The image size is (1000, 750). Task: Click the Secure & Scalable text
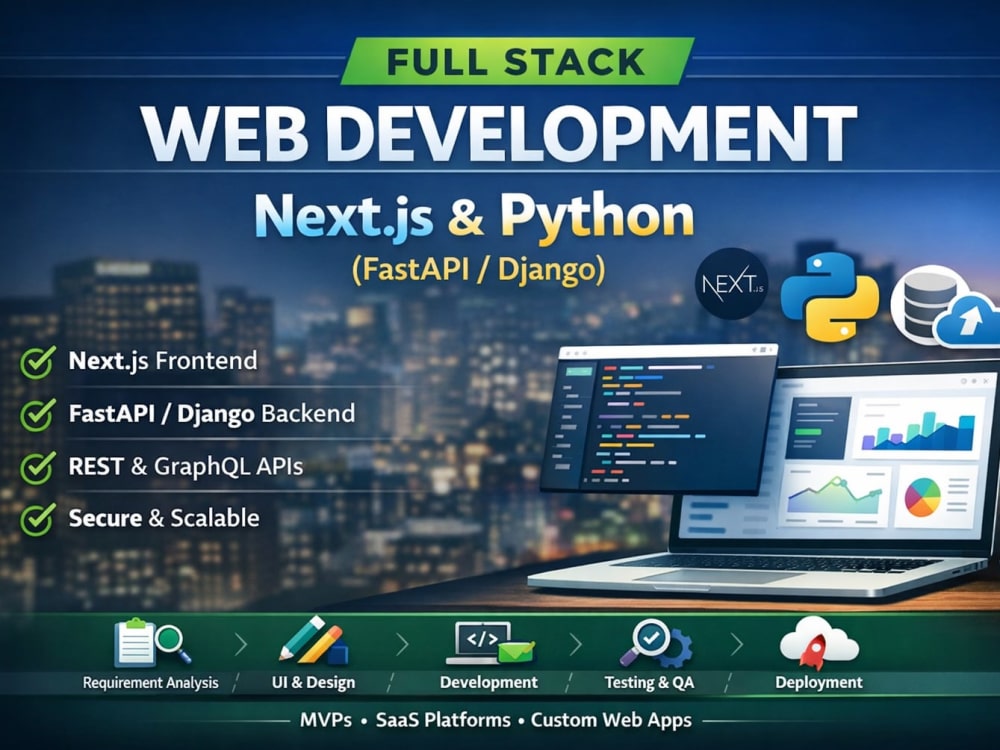164,518
